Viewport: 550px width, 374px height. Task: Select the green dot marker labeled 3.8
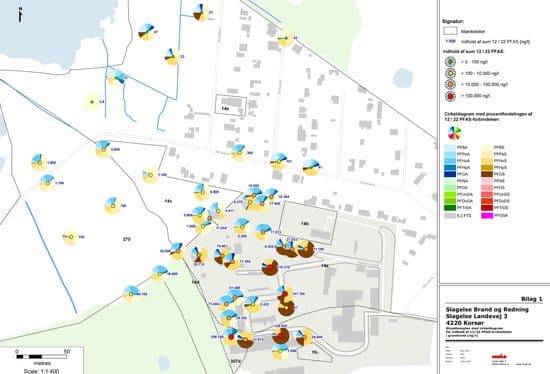point(92,102)
